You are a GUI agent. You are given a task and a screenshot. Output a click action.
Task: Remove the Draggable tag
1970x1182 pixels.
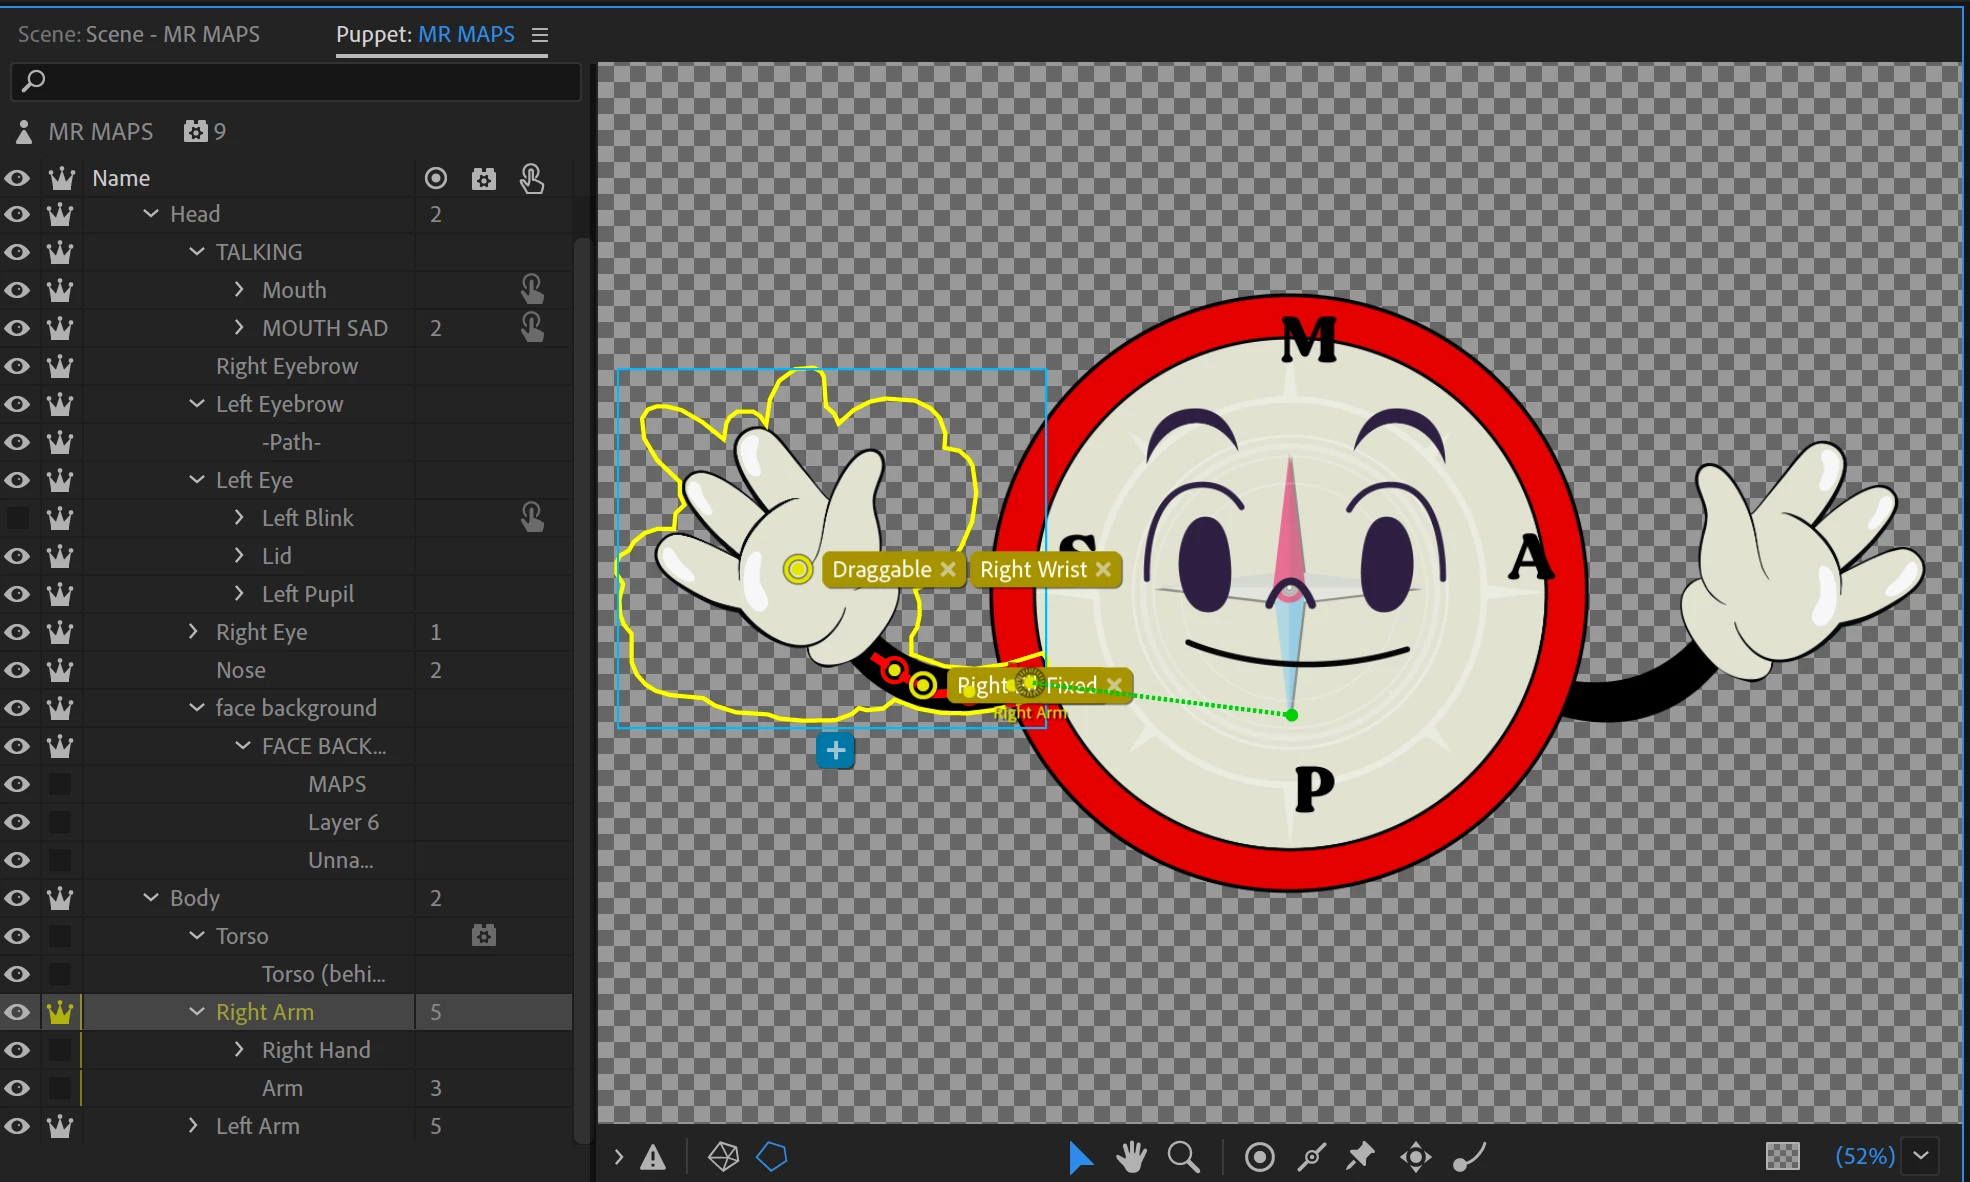point(948,569)
